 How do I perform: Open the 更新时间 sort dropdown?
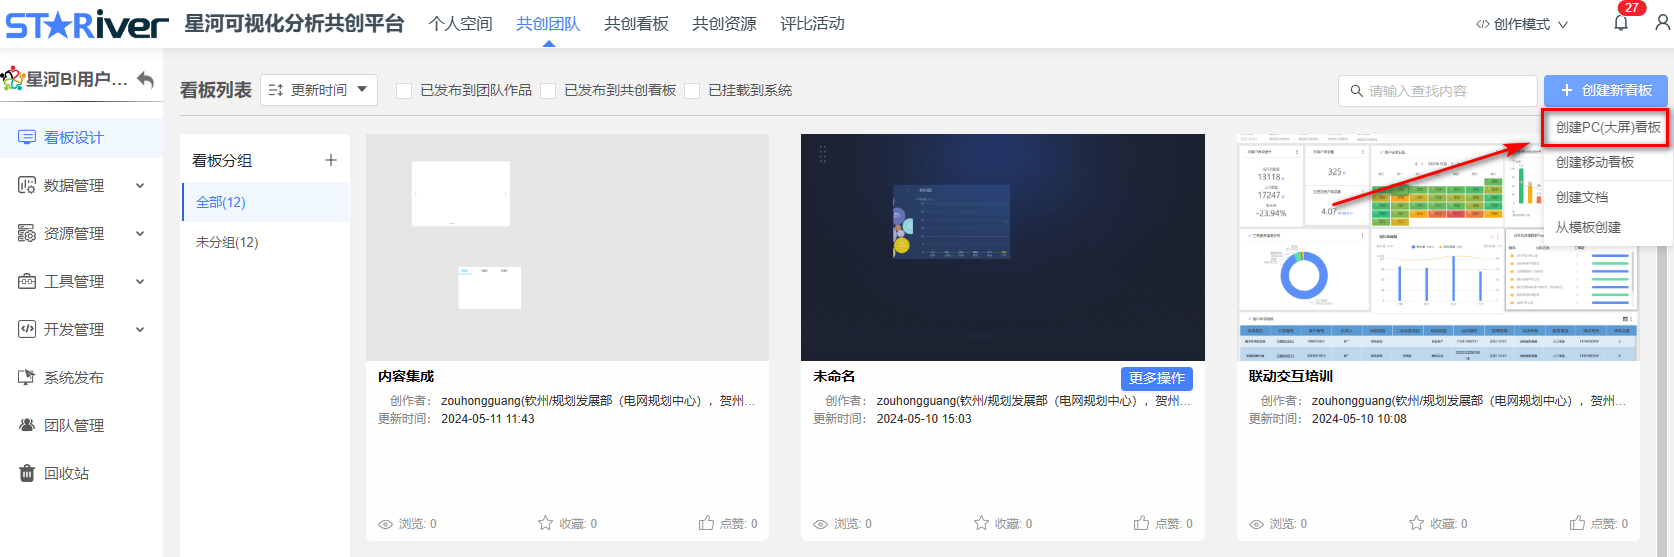tap(319, 90)
